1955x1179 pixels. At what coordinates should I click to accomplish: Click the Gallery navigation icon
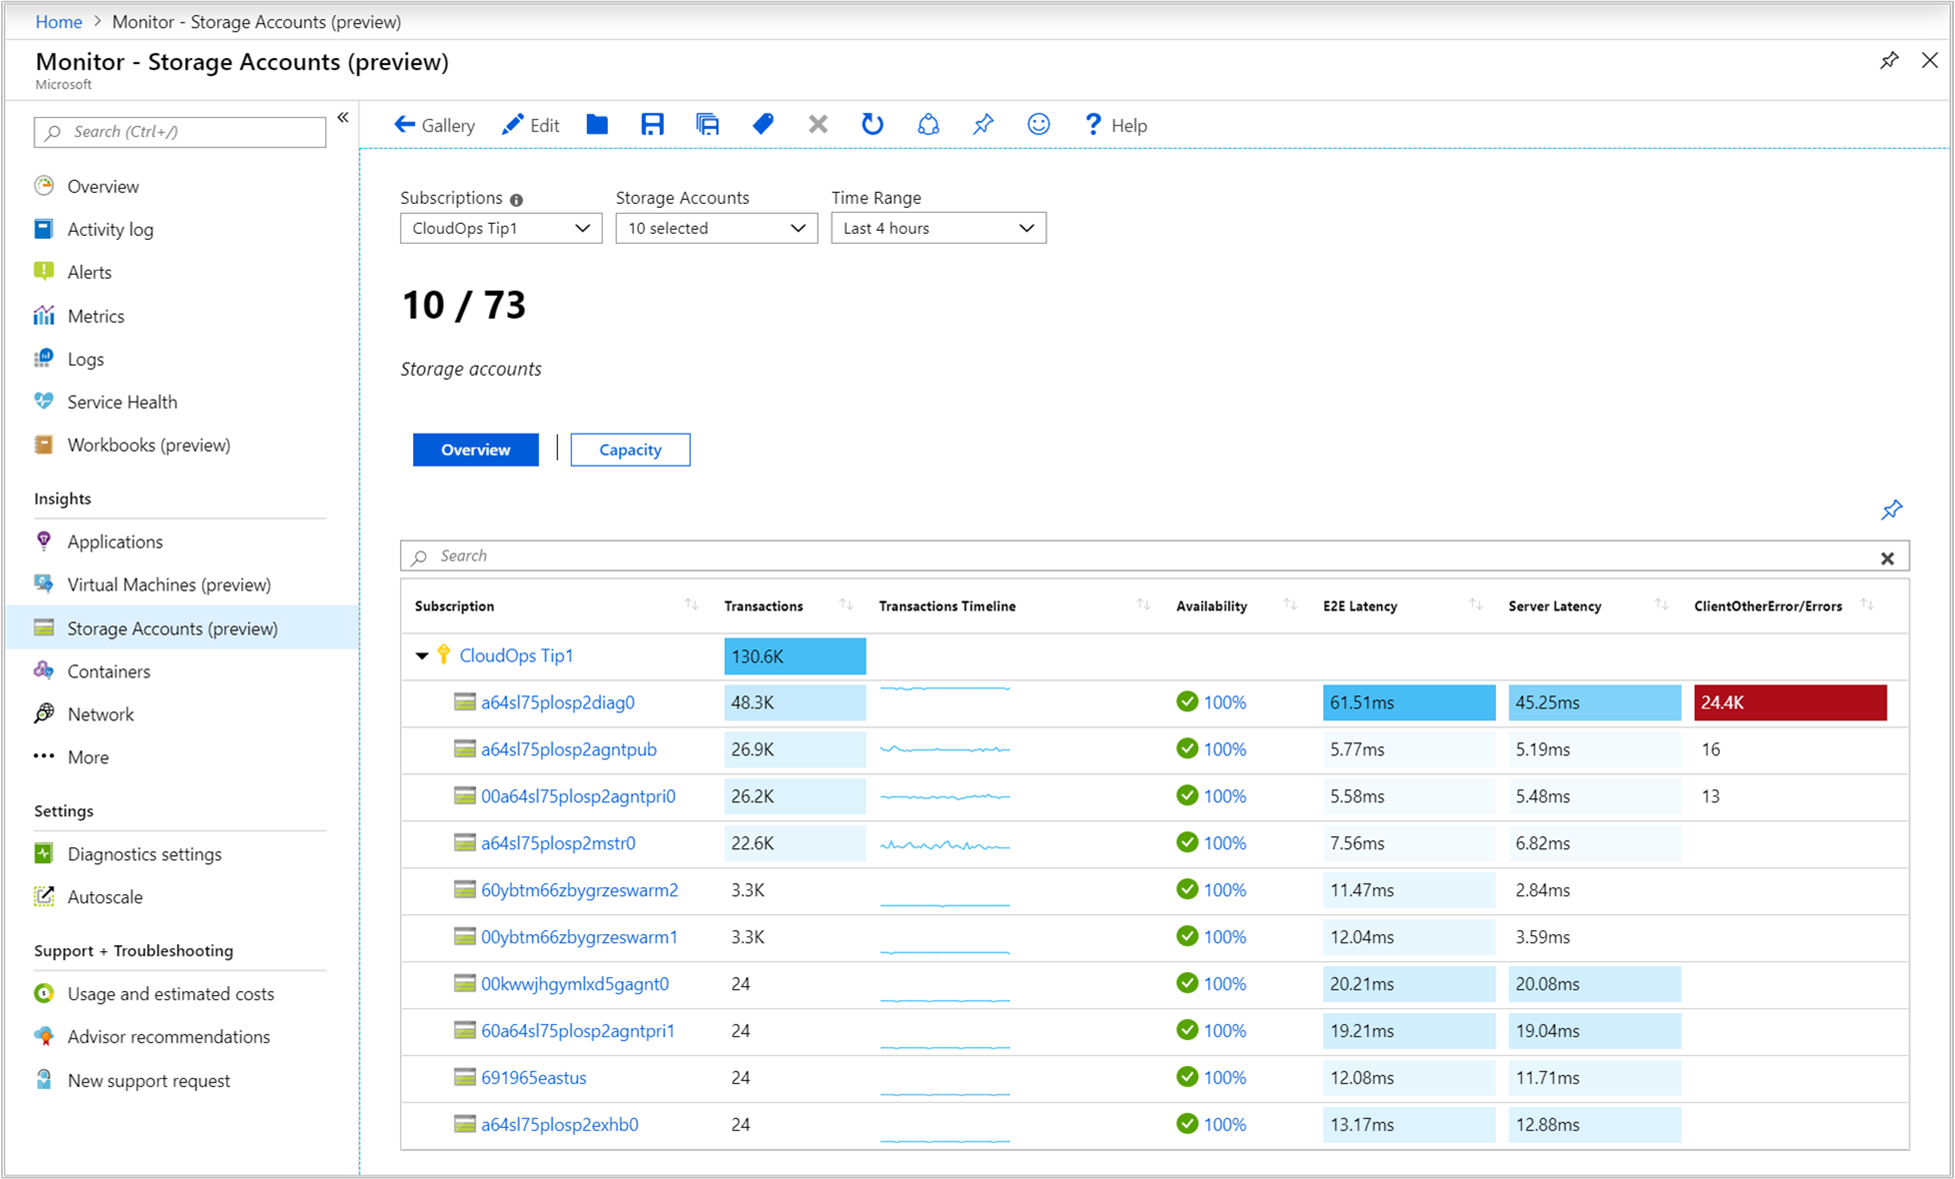click(x=431, y=124)
